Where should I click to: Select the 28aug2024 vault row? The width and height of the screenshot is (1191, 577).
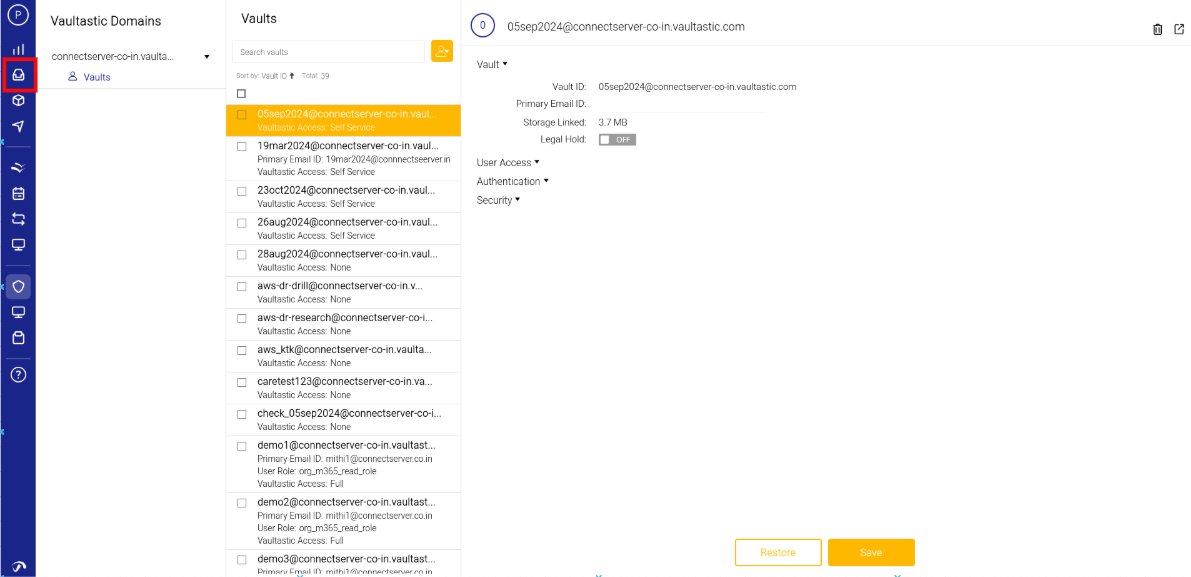coord(343,260)
